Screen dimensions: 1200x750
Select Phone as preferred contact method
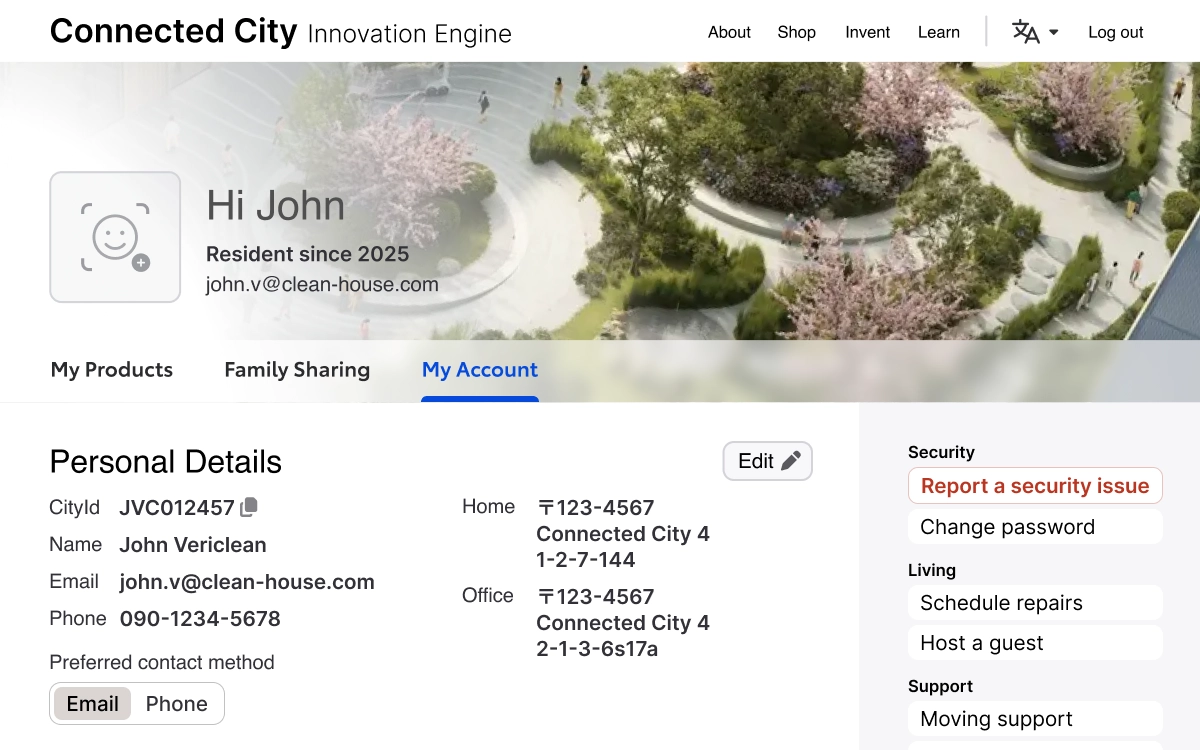click(177, 704)
